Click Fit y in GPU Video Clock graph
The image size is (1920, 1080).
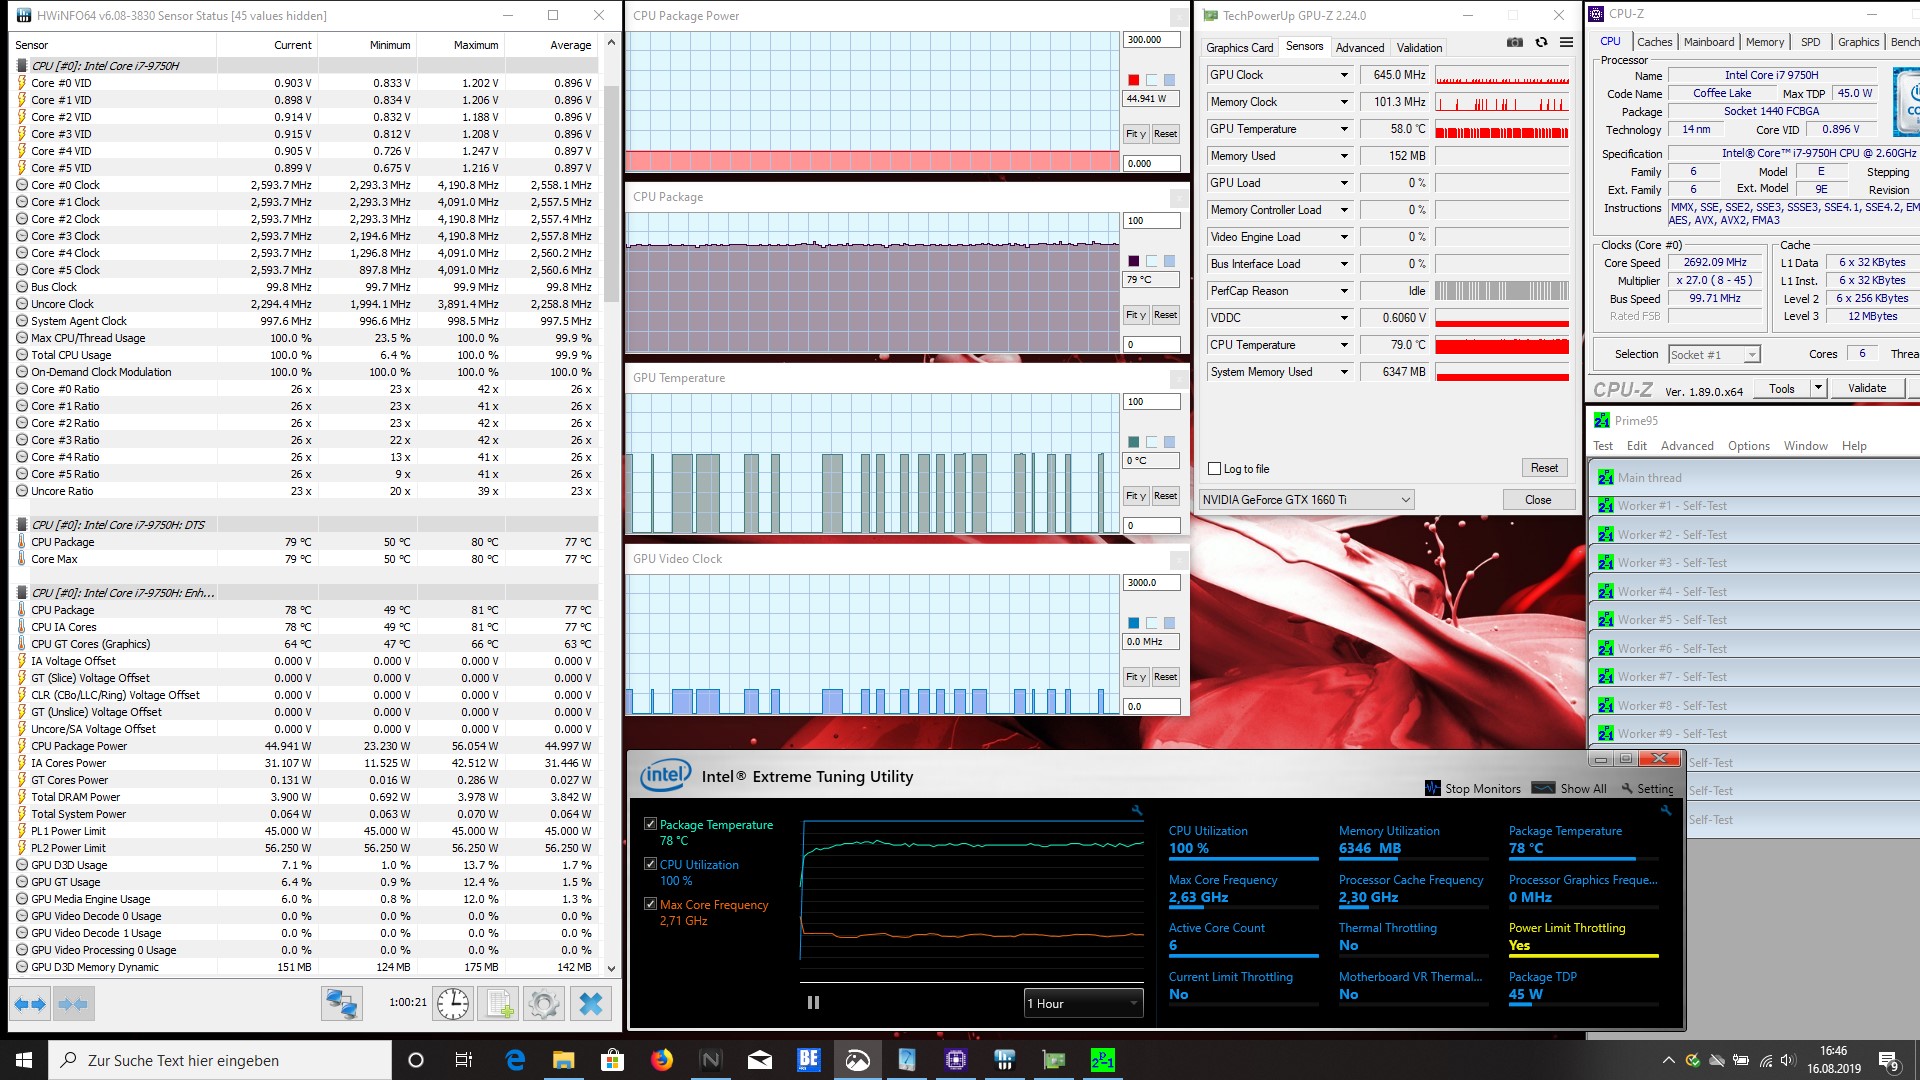point(1135,677)
